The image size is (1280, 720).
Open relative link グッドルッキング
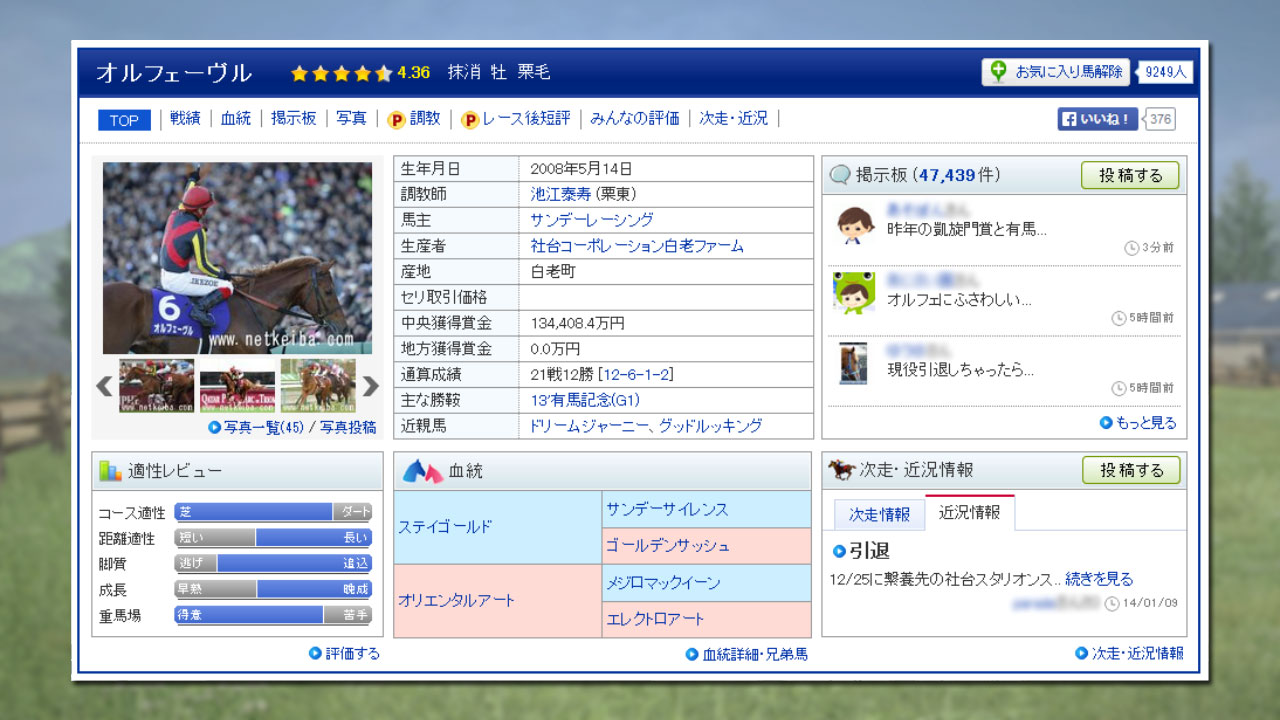[712, 426]
